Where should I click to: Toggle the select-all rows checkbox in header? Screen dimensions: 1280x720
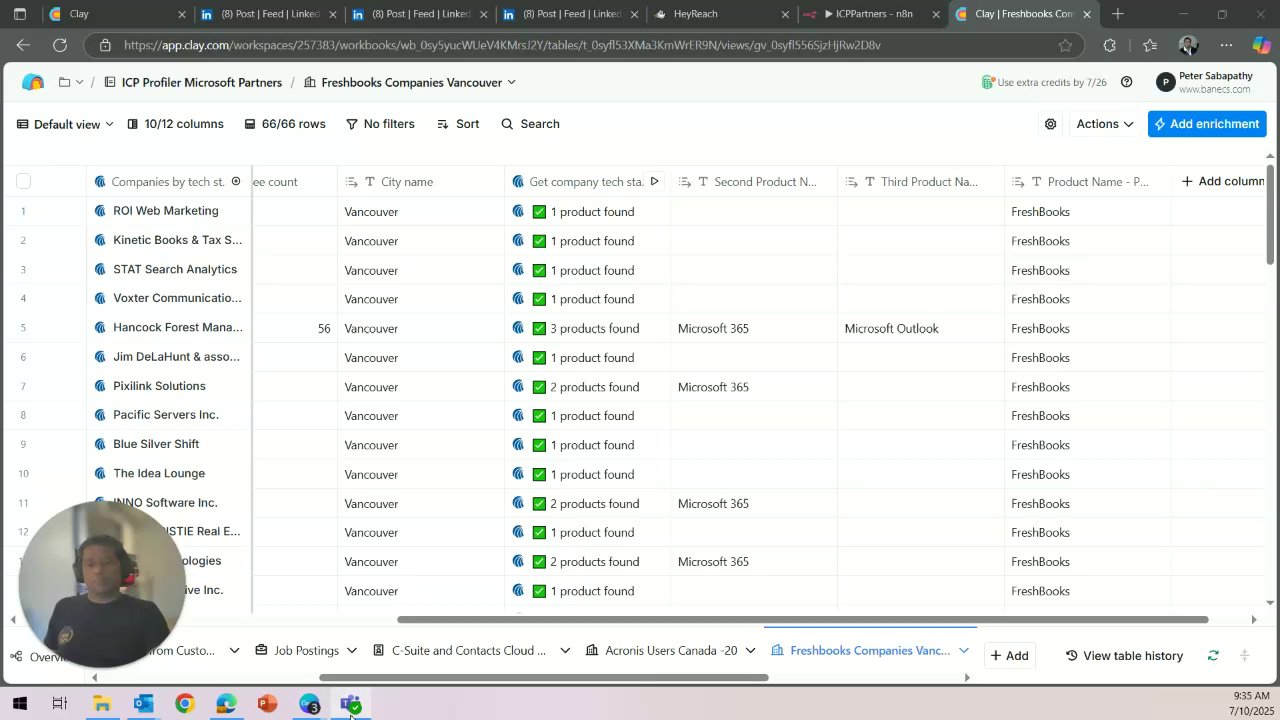pyautogui.click(x=23, y=181)
